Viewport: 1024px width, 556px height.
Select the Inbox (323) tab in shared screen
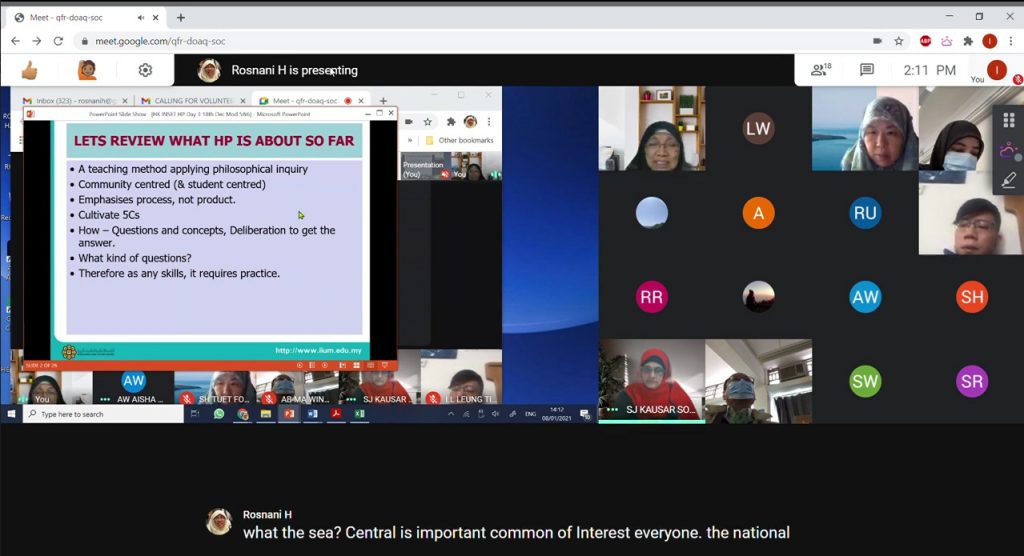(x=74, y=101)
